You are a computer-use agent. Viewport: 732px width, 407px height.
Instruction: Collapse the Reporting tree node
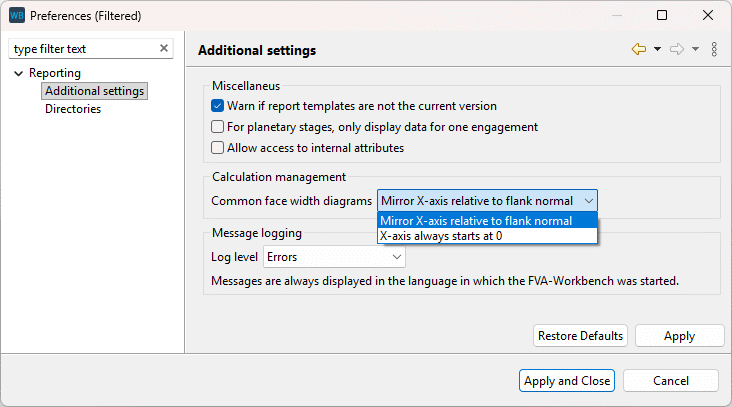(18, 73)
